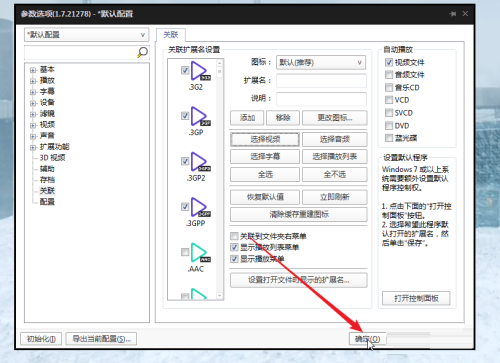Viewport: 500px width, 363px height.
Task: Select 辅助 in settings tree
Action: 47,169
